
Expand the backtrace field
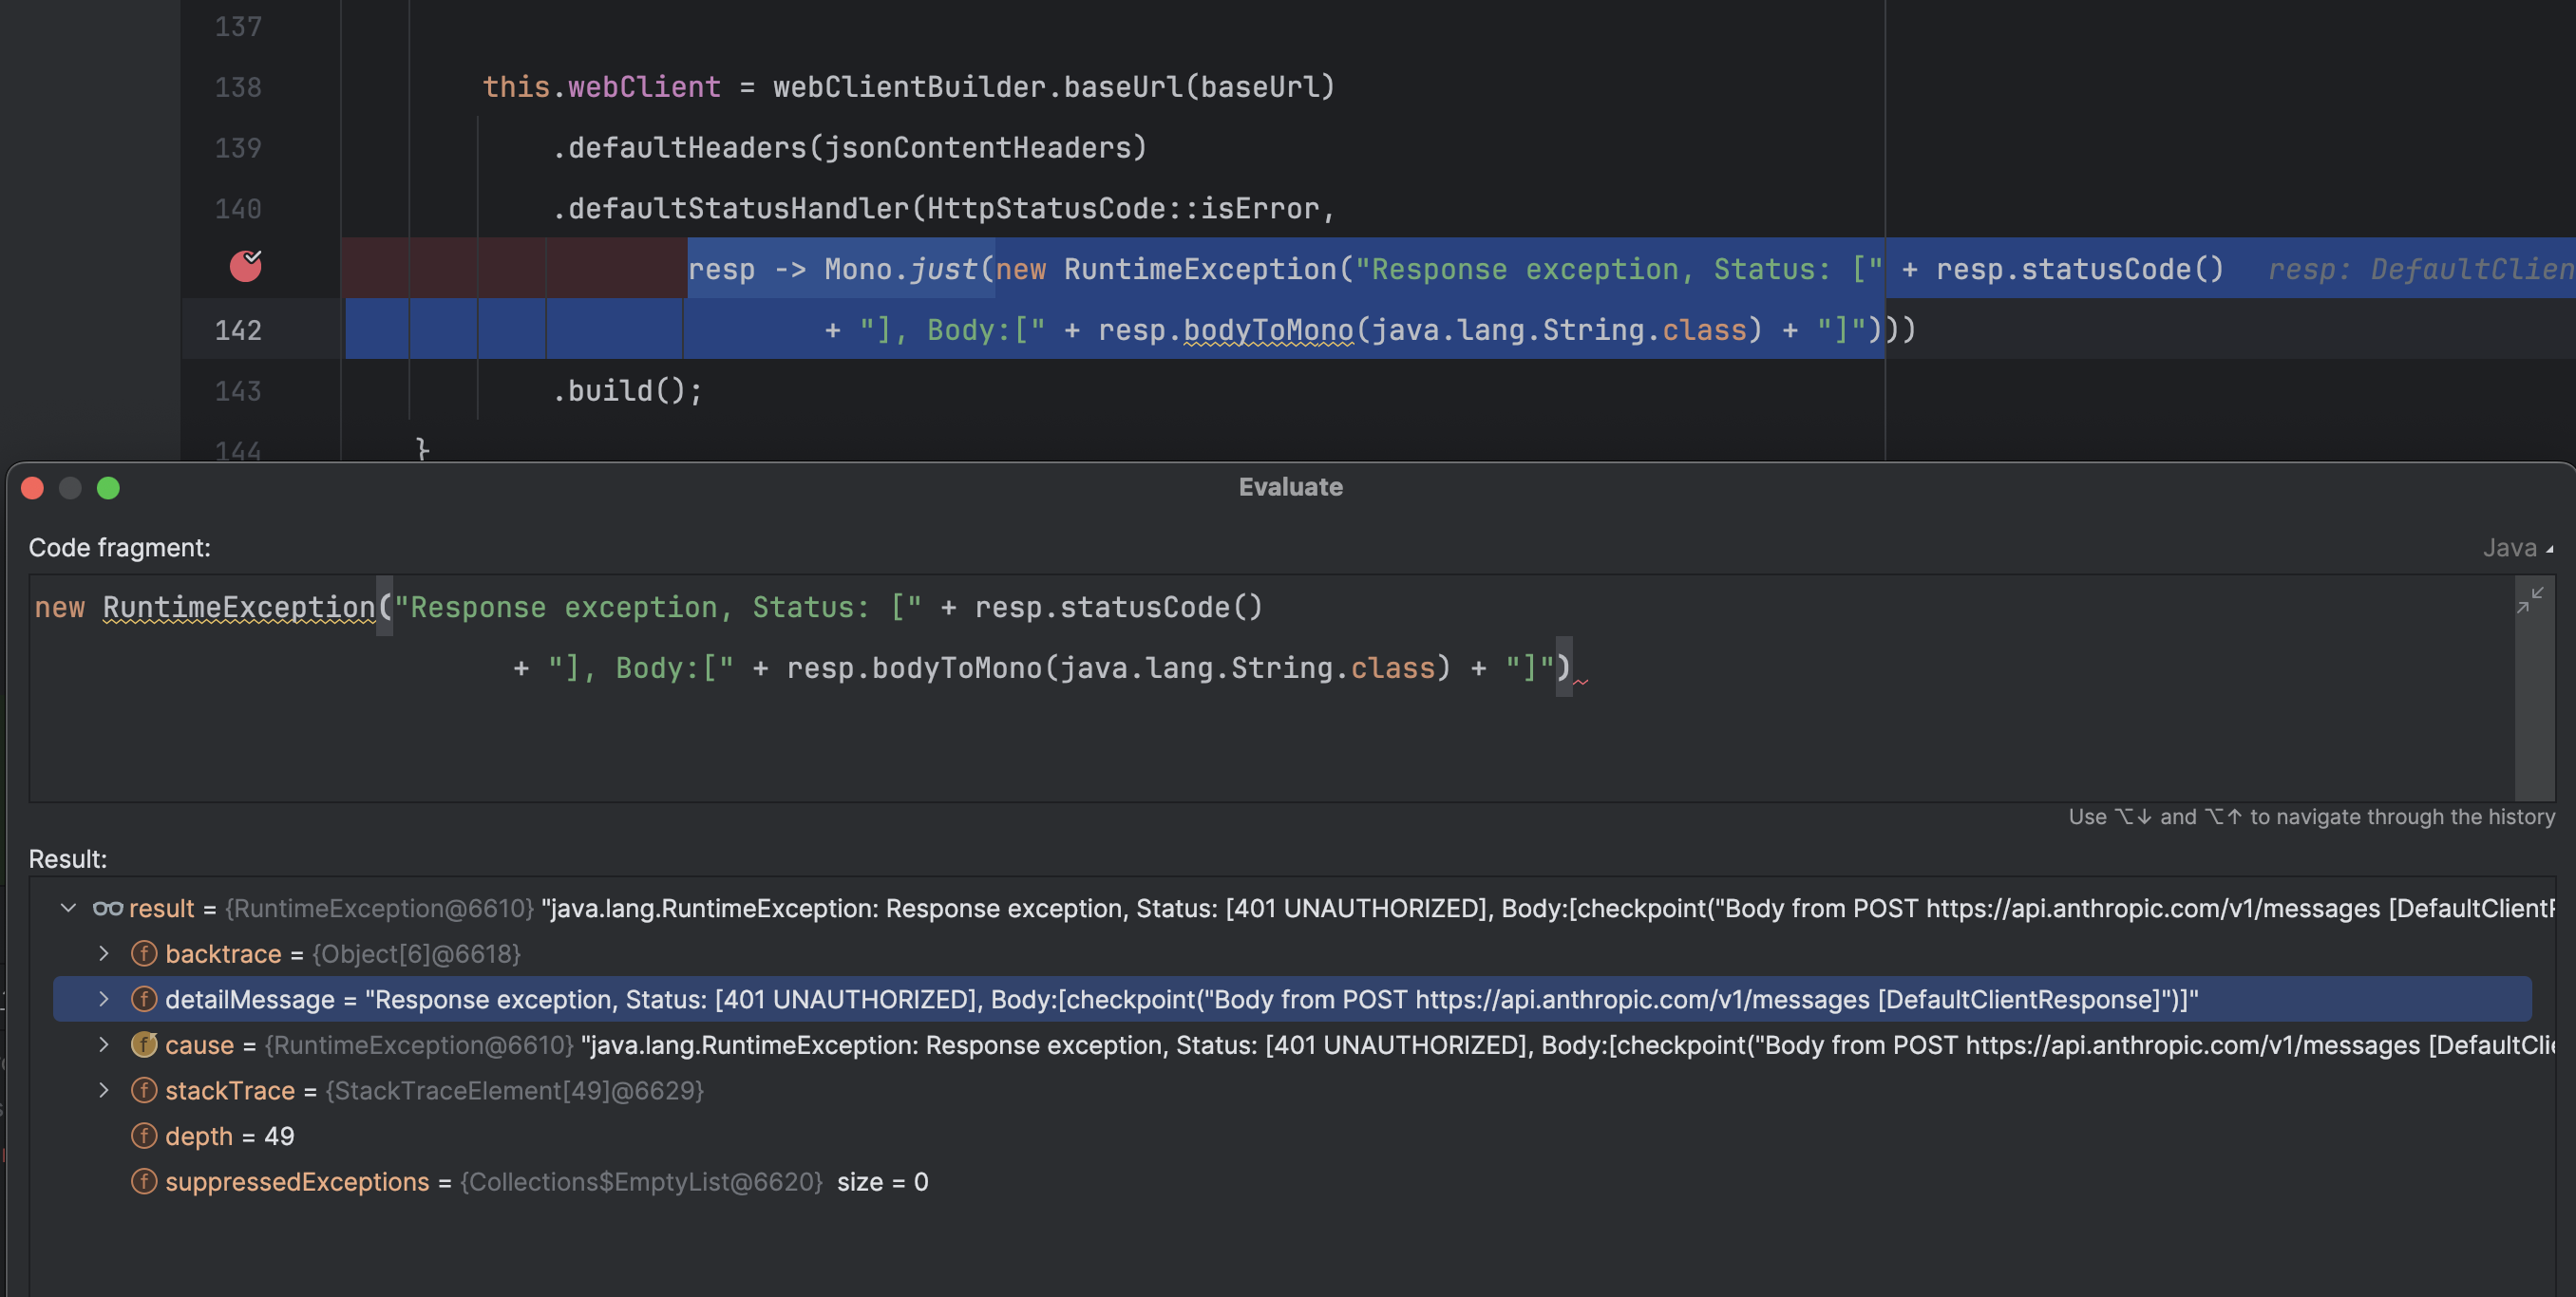coord(103,953)
